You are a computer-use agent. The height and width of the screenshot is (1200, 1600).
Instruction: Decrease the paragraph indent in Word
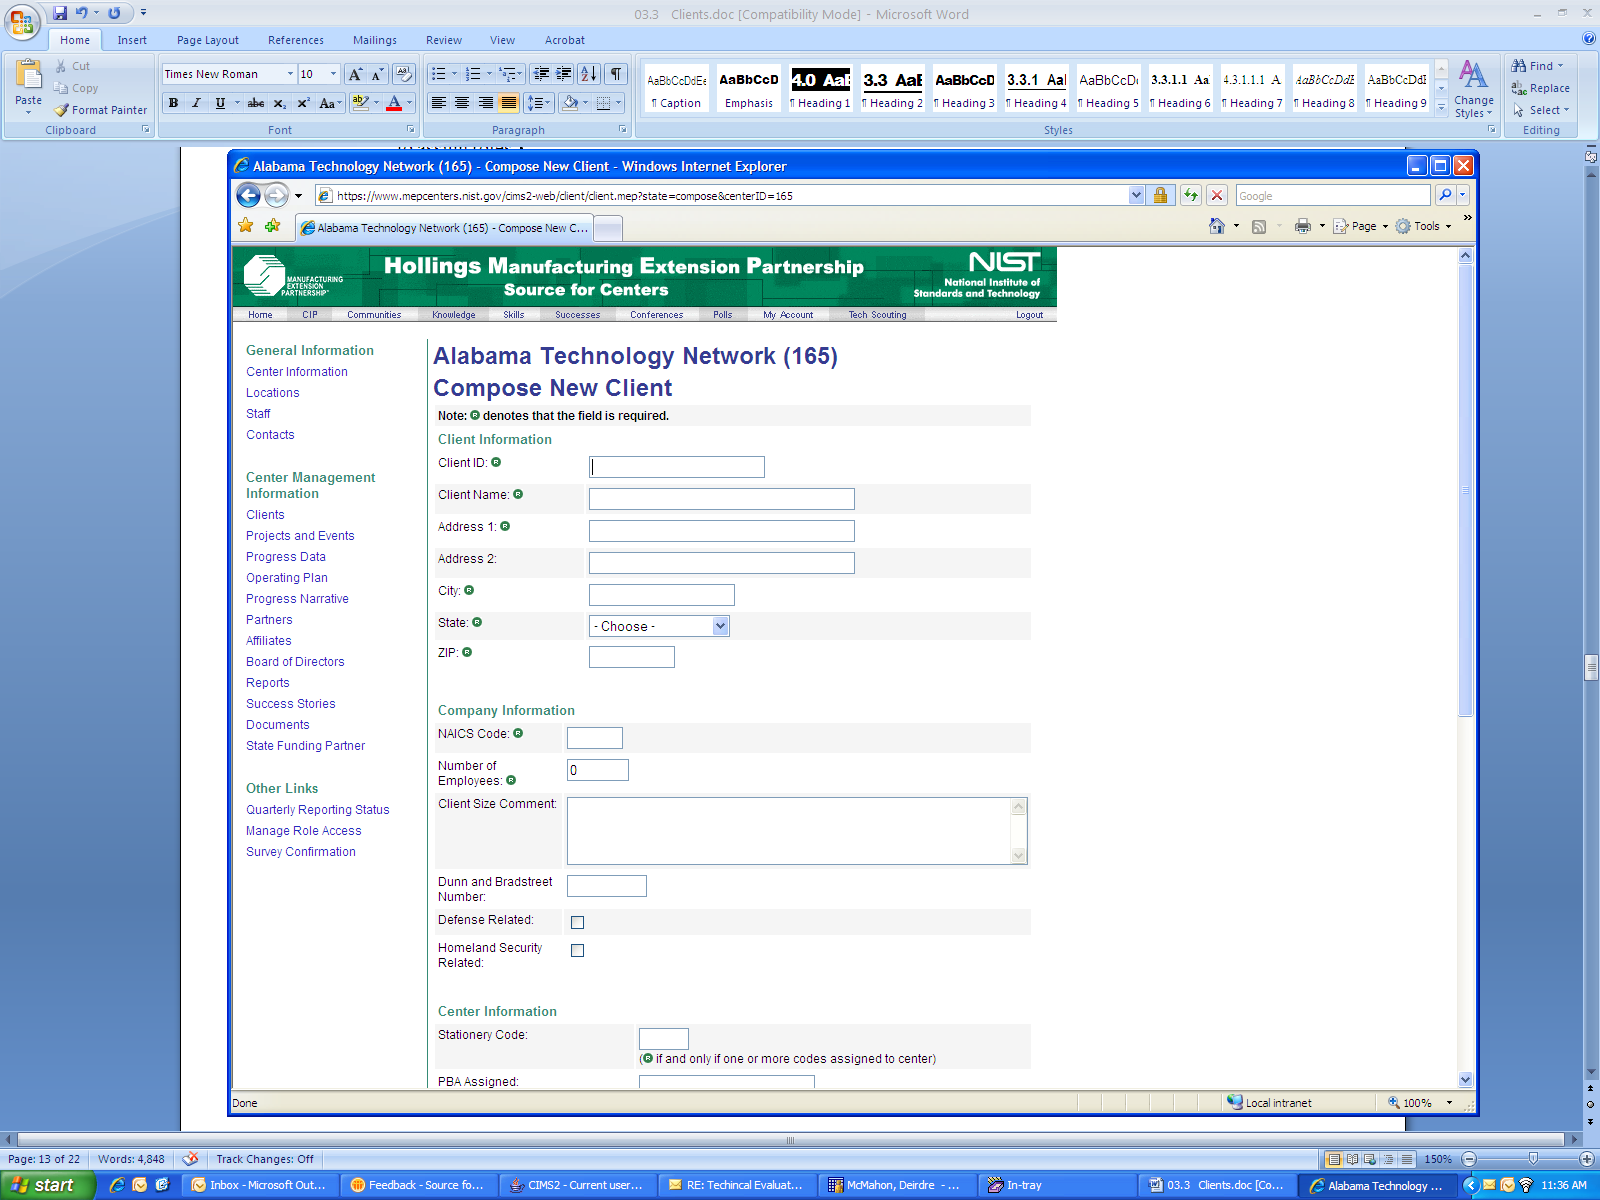tap(541, 74)
